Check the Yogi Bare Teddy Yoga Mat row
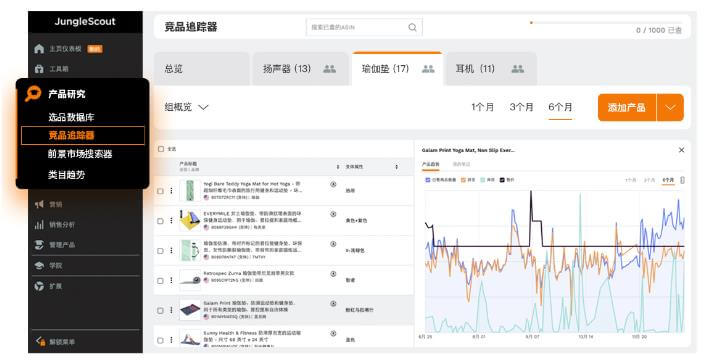This screenshot has height=362, width=708. 160,191
